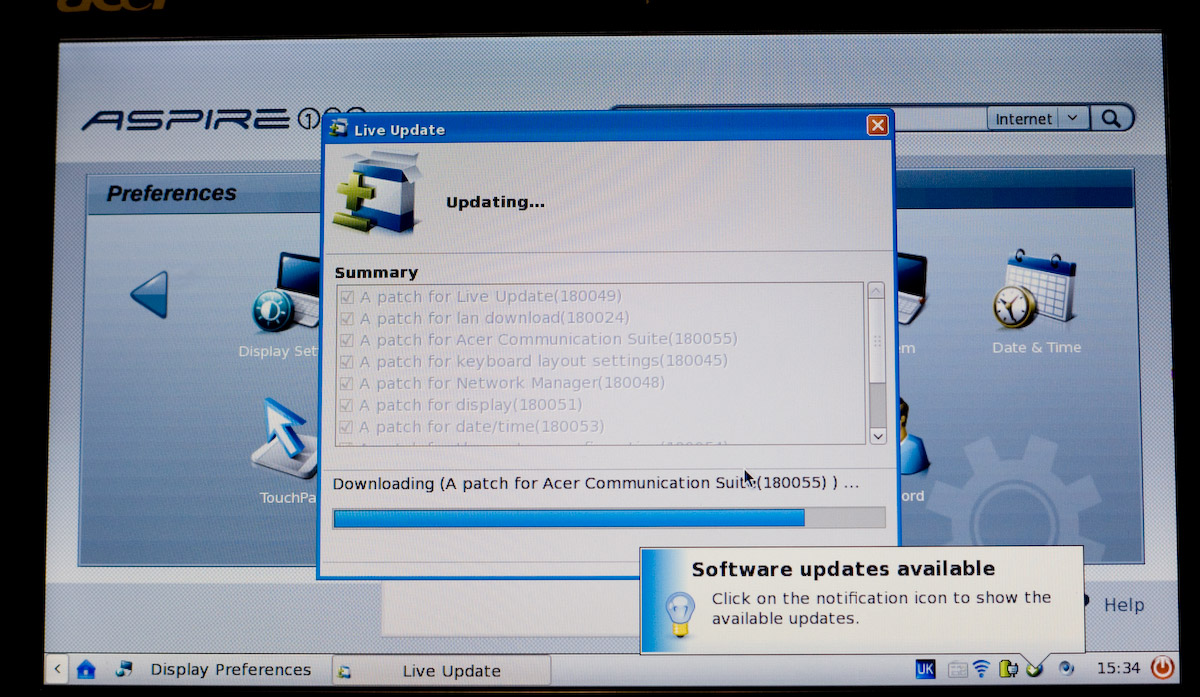The image size is (1200, 697).
Task: Open the Display Settings laptop icon
Action: point(286,294)
